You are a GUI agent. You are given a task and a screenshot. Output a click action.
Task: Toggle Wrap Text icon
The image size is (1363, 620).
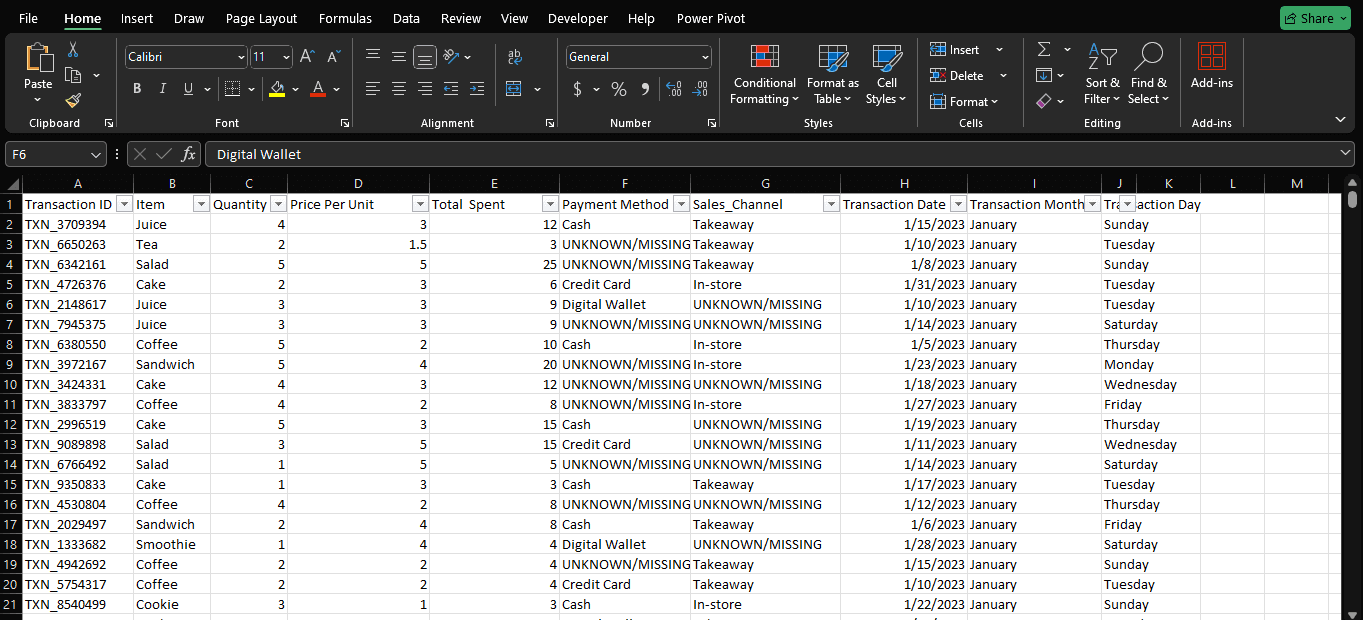coord(515,57)
